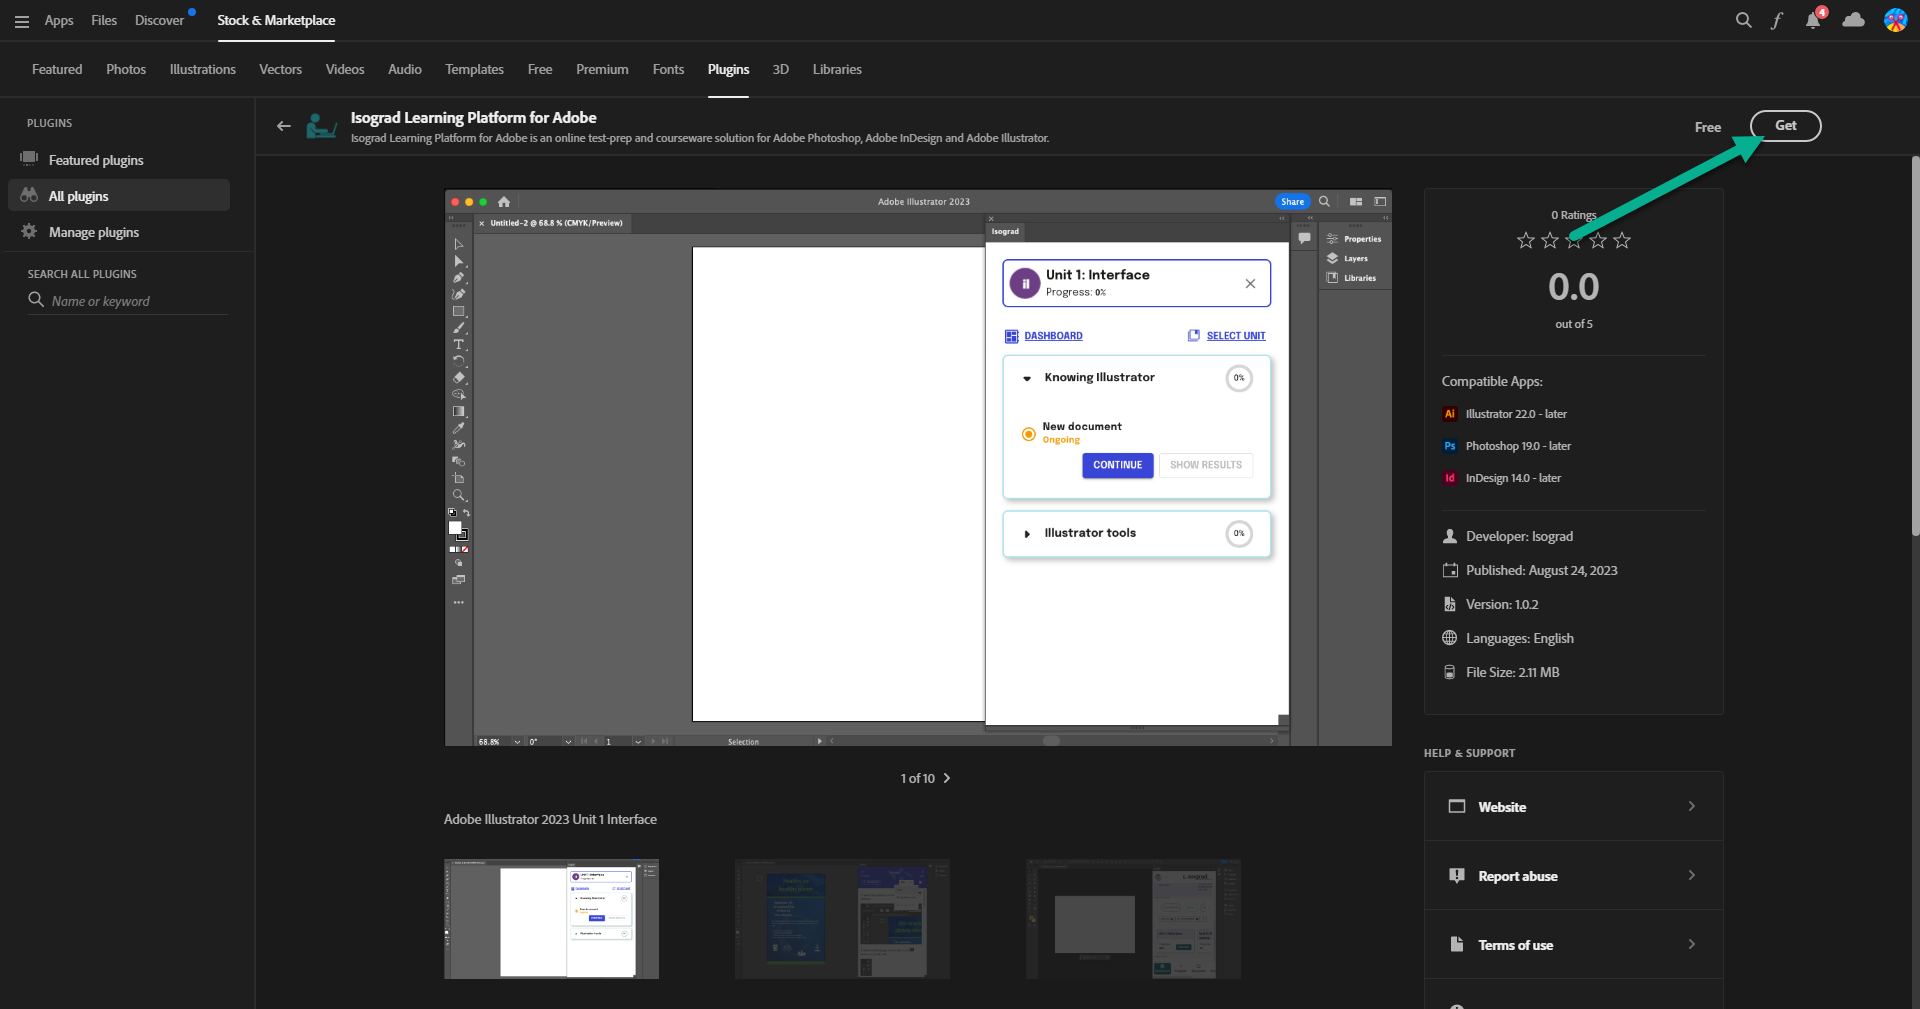Open All plugins in sidebar
The width and height of the screenshot is (1920, 1009).
coord(119,196)
